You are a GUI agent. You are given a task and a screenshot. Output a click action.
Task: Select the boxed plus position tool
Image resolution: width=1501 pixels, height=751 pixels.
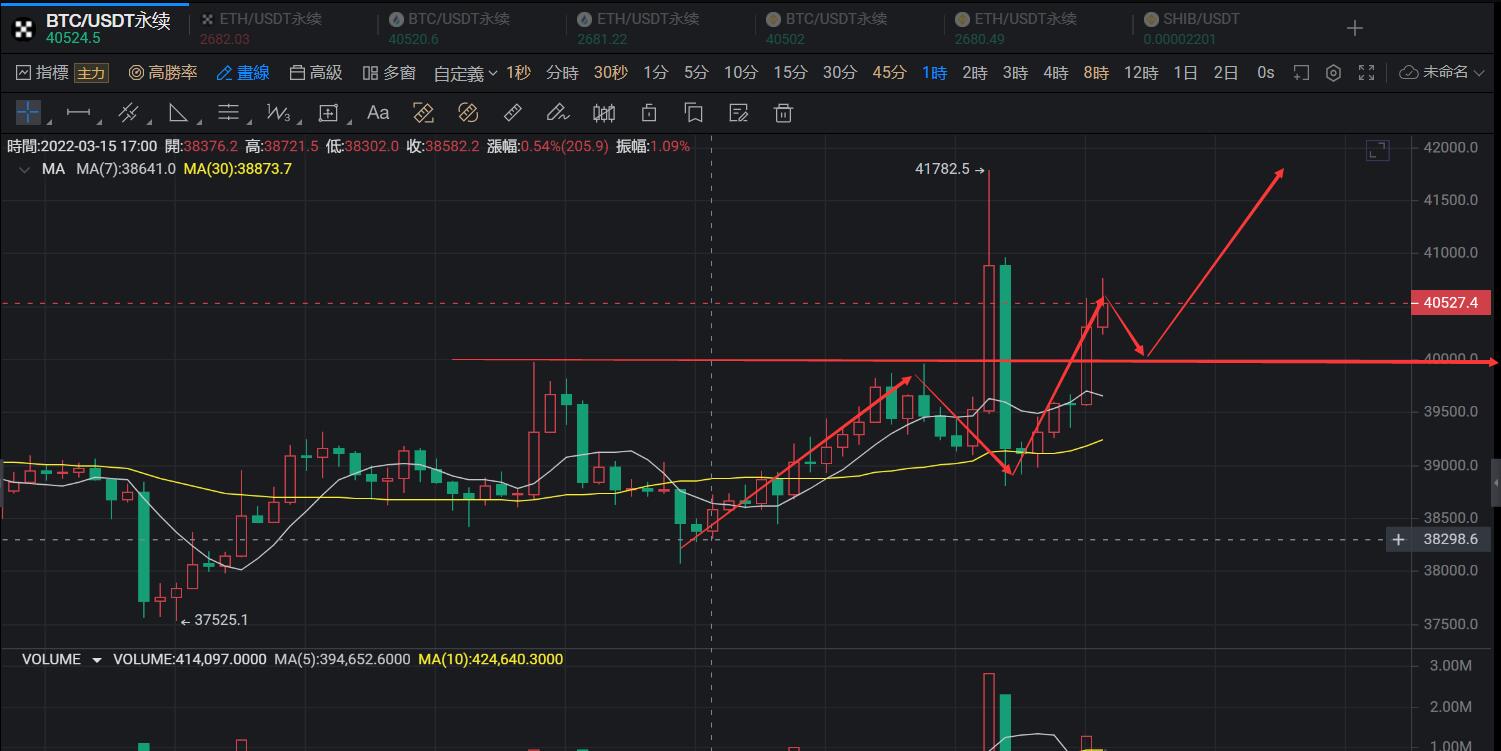coord(328,112)
